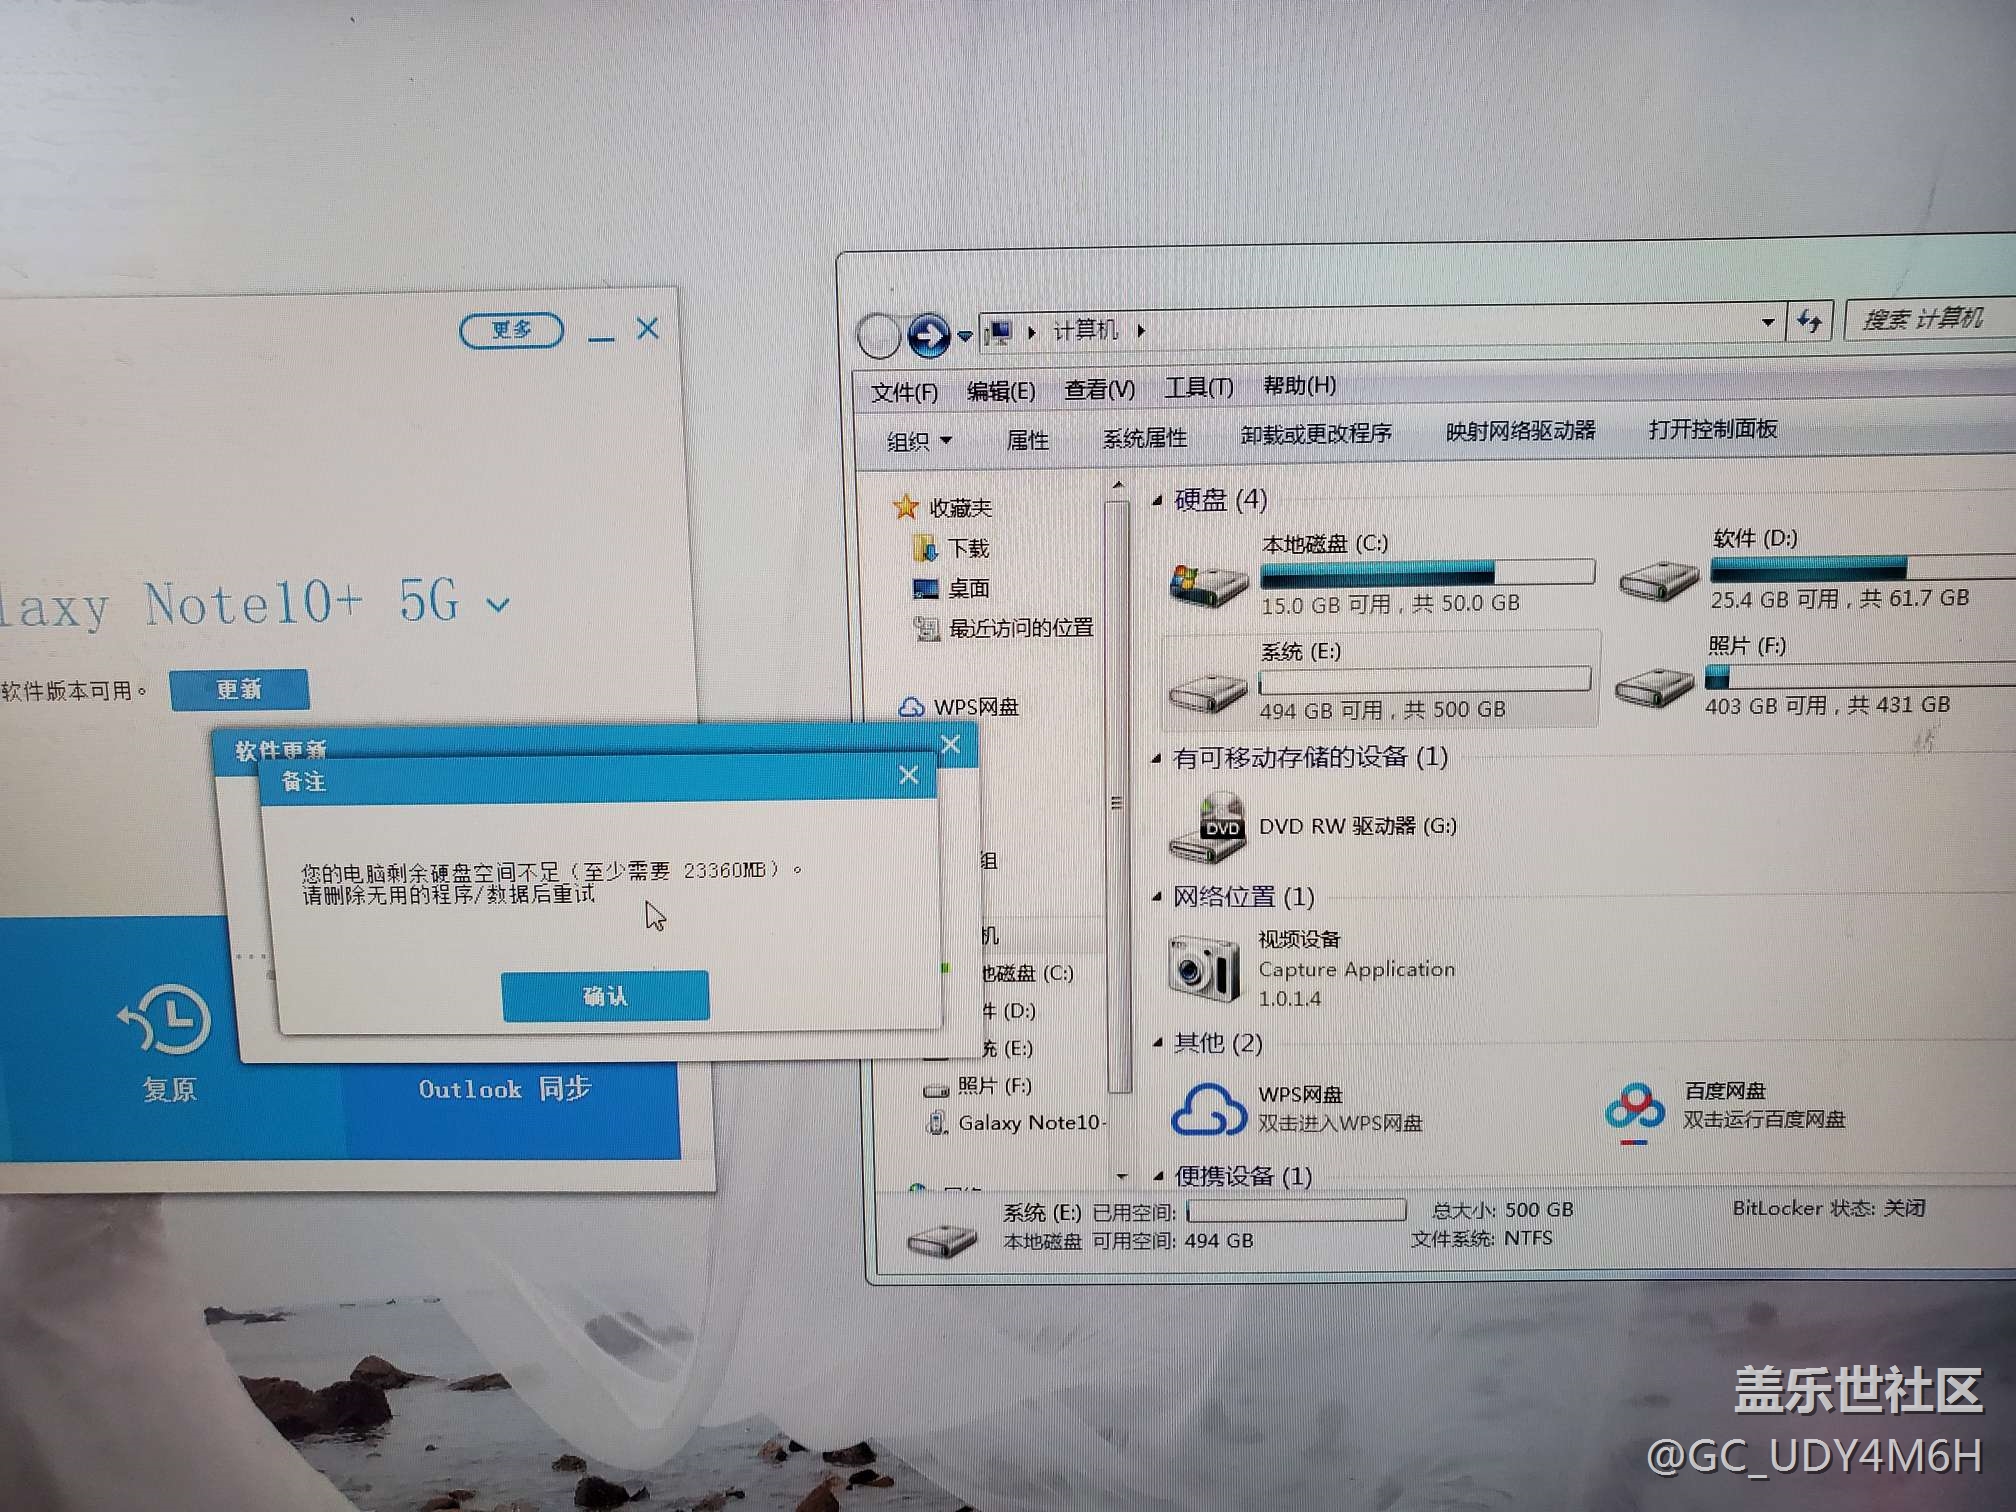Open the 文件(F) menu
This screenshot has height=1512, width=2016.
(x=903, y=391)
